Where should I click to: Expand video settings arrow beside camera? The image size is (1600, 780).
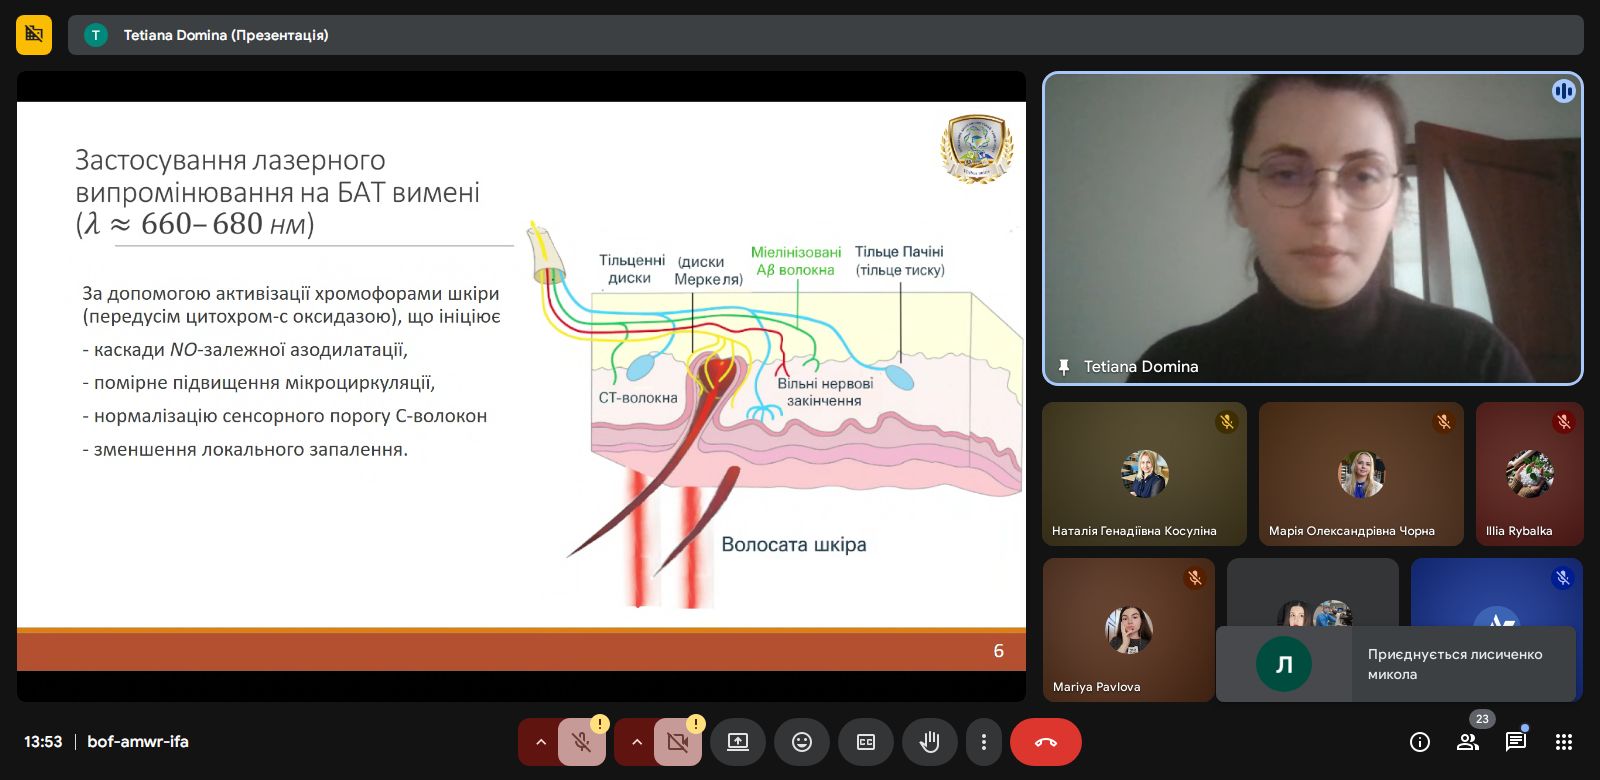tap(636, 742)
